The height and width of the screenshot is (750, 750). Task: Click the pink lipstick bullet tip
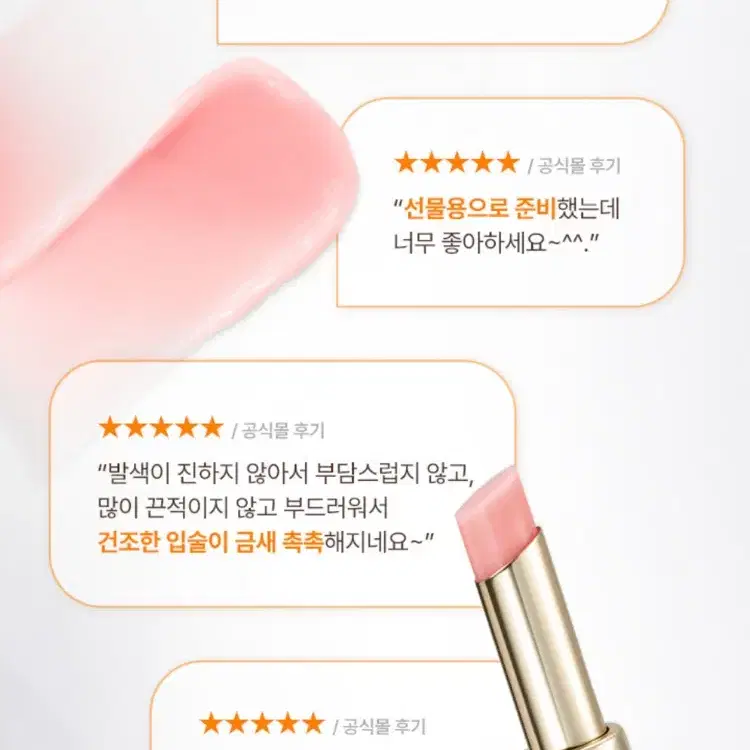pos(495,507)
